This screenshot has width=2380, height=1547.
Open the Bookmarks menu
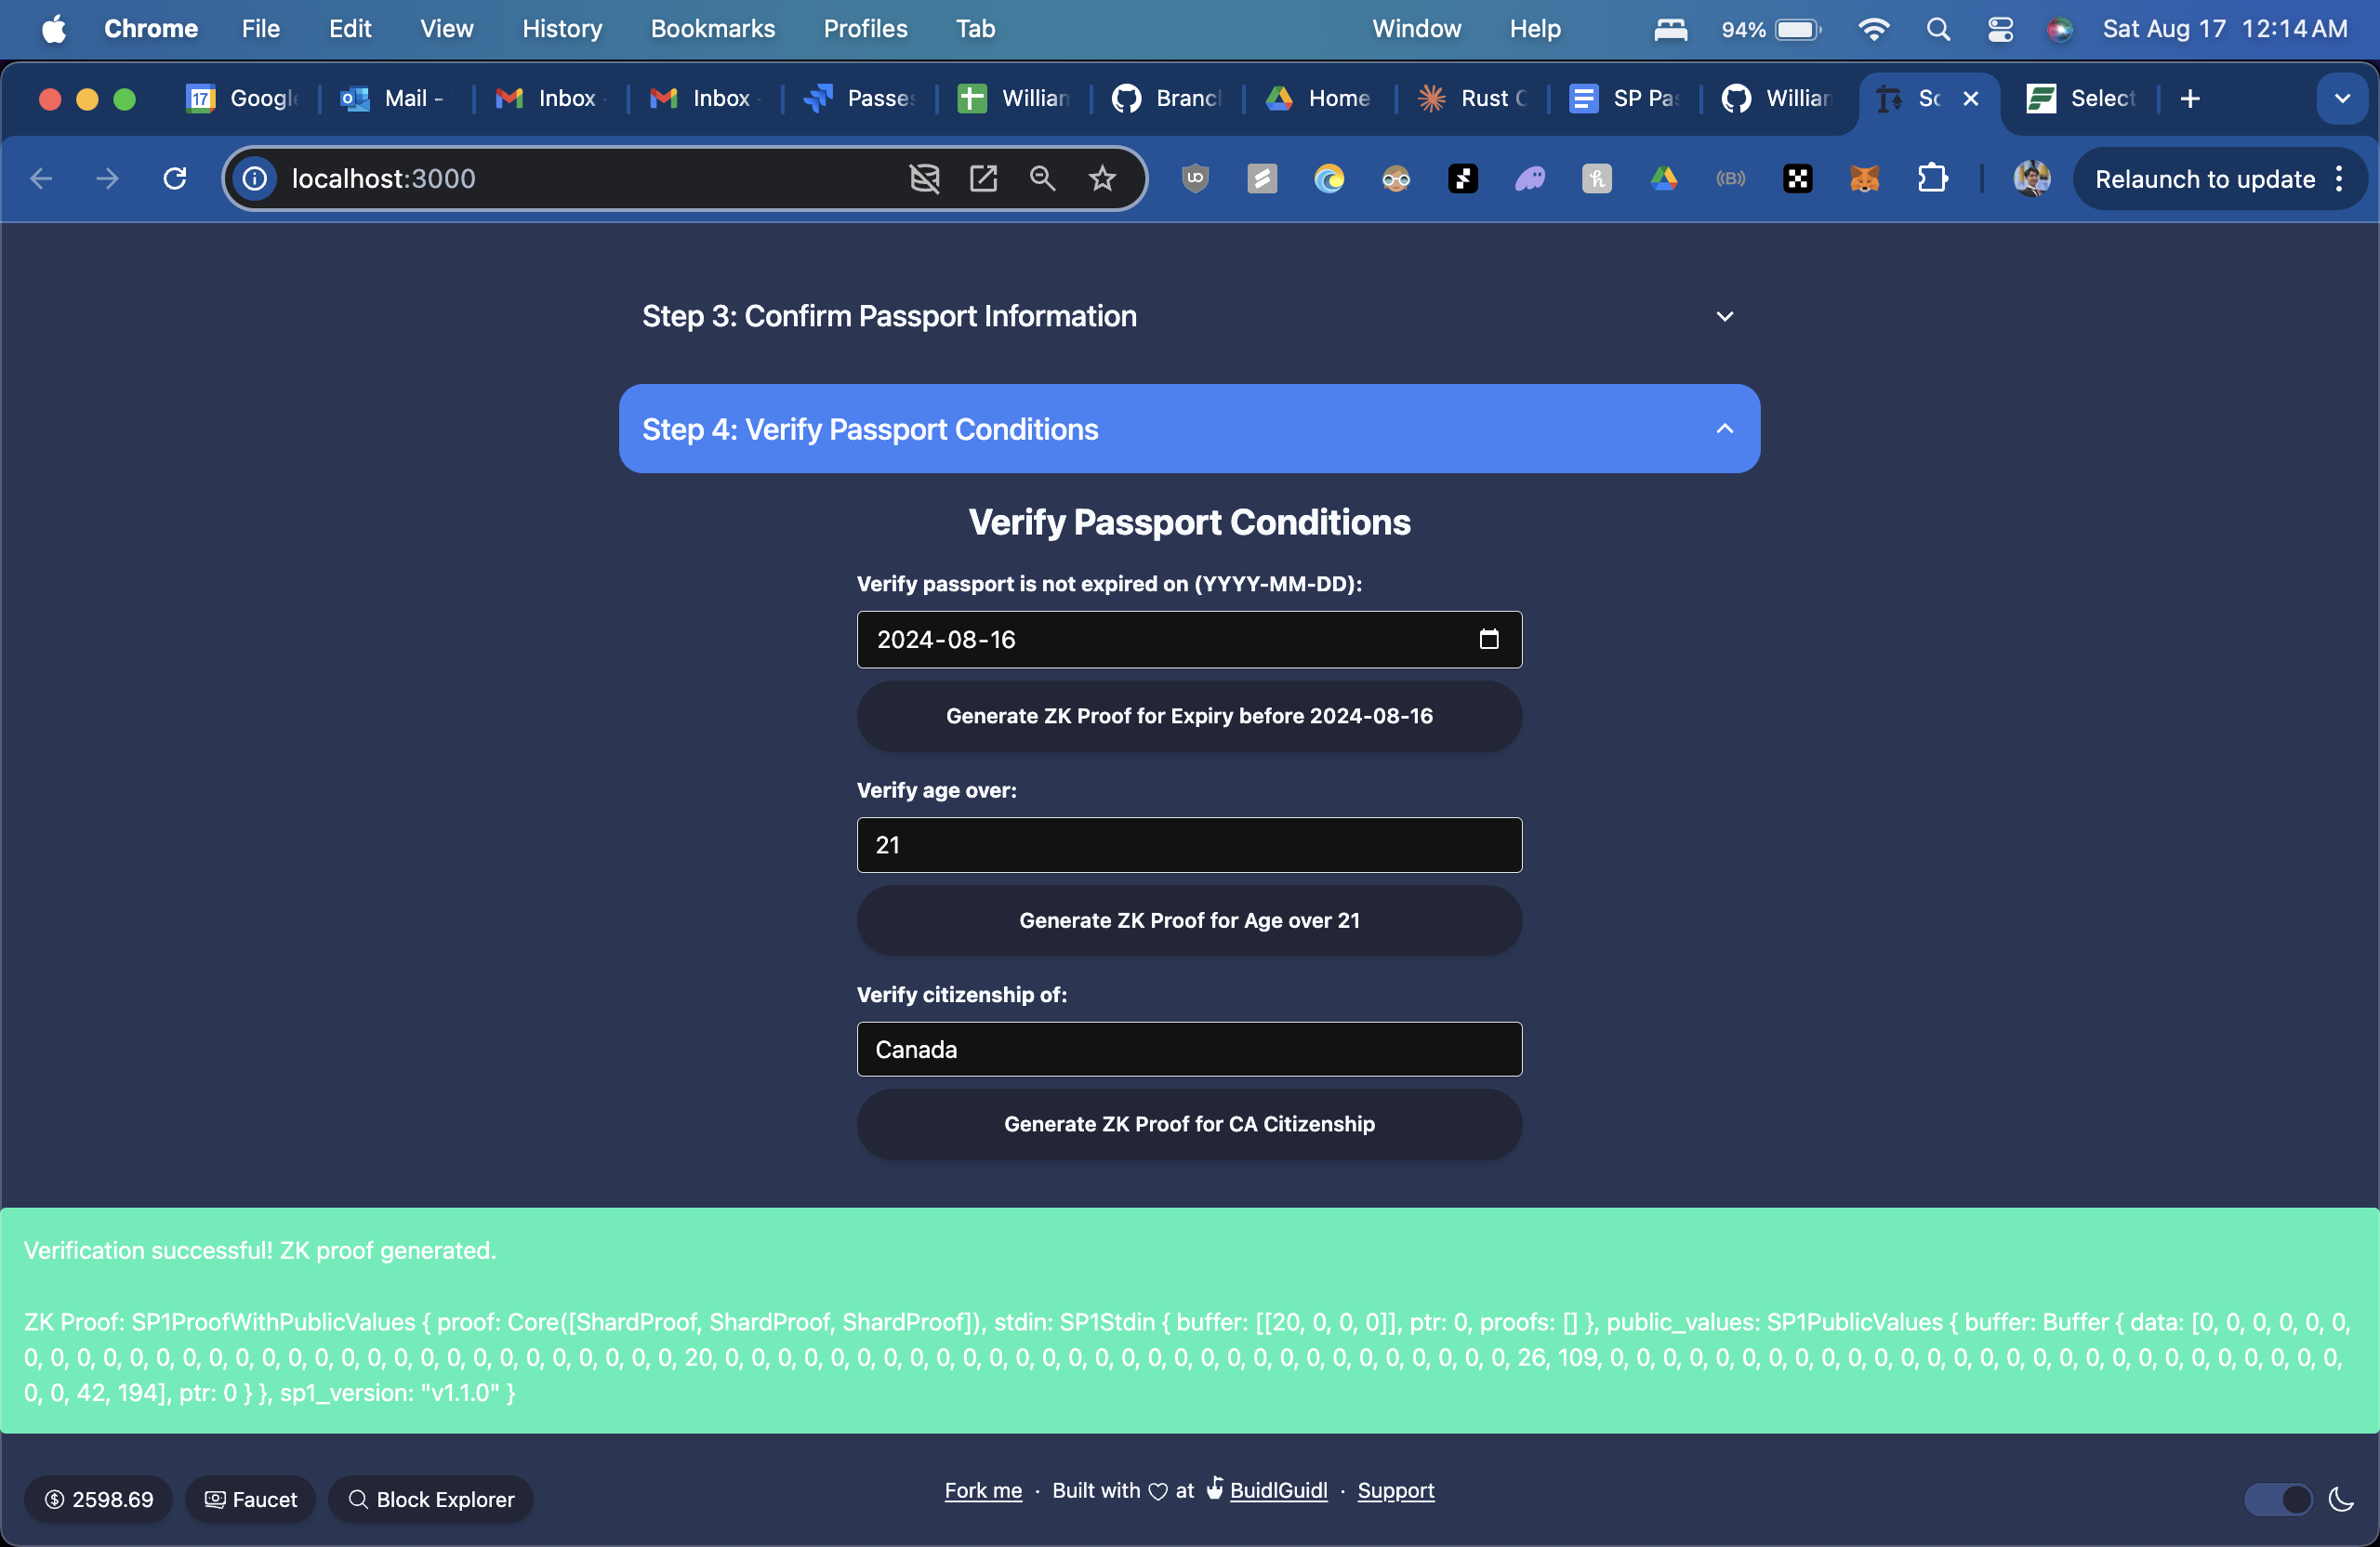click(x=712, y=29)
